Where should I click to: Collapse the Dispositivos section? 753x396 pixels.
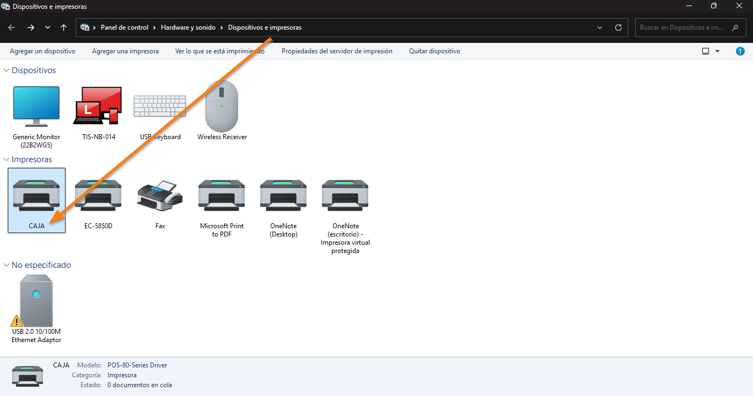point(6,71)
